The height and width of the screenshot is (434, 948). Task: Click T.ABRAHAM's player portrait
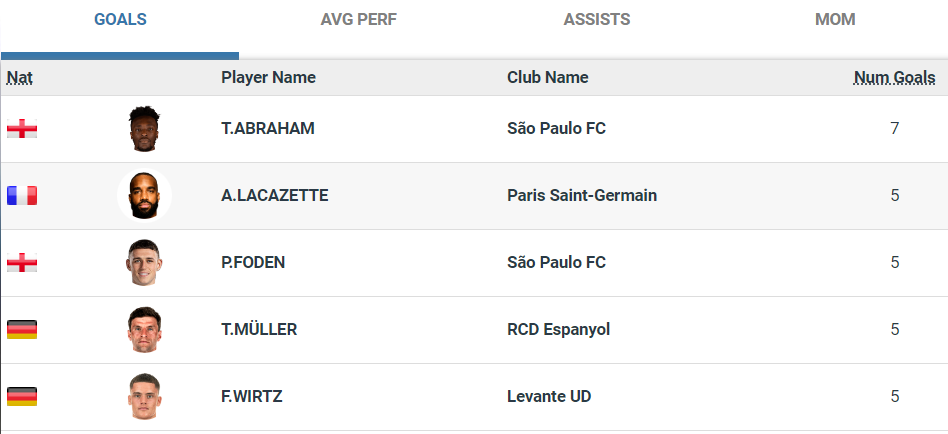[144, 129]
